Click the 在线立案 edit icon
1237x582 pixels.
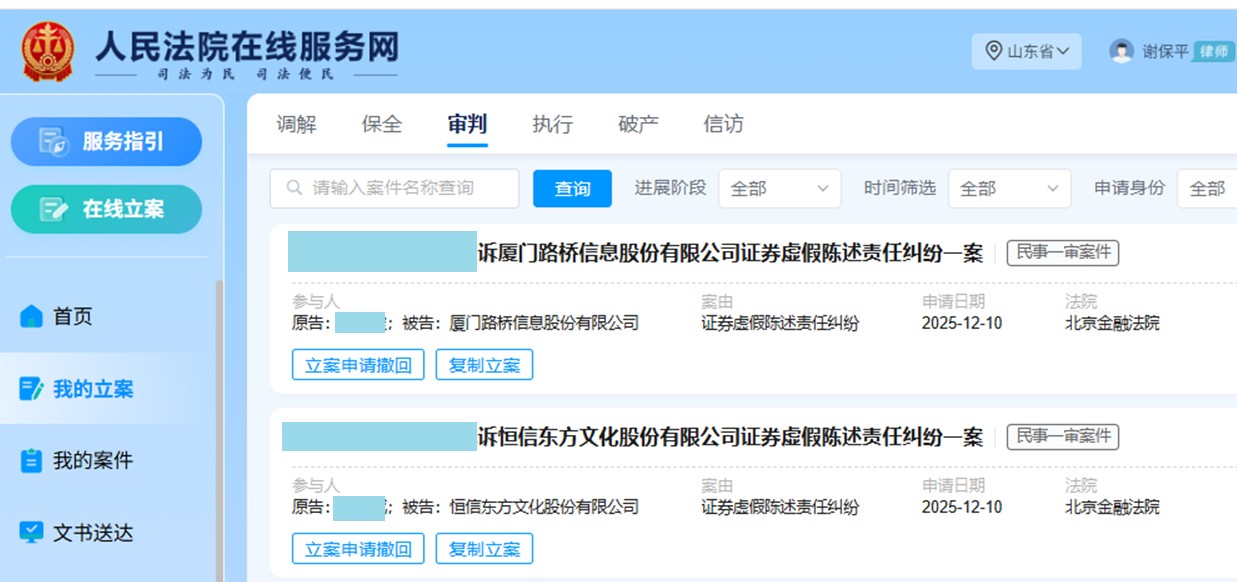(x=53, y=209)
